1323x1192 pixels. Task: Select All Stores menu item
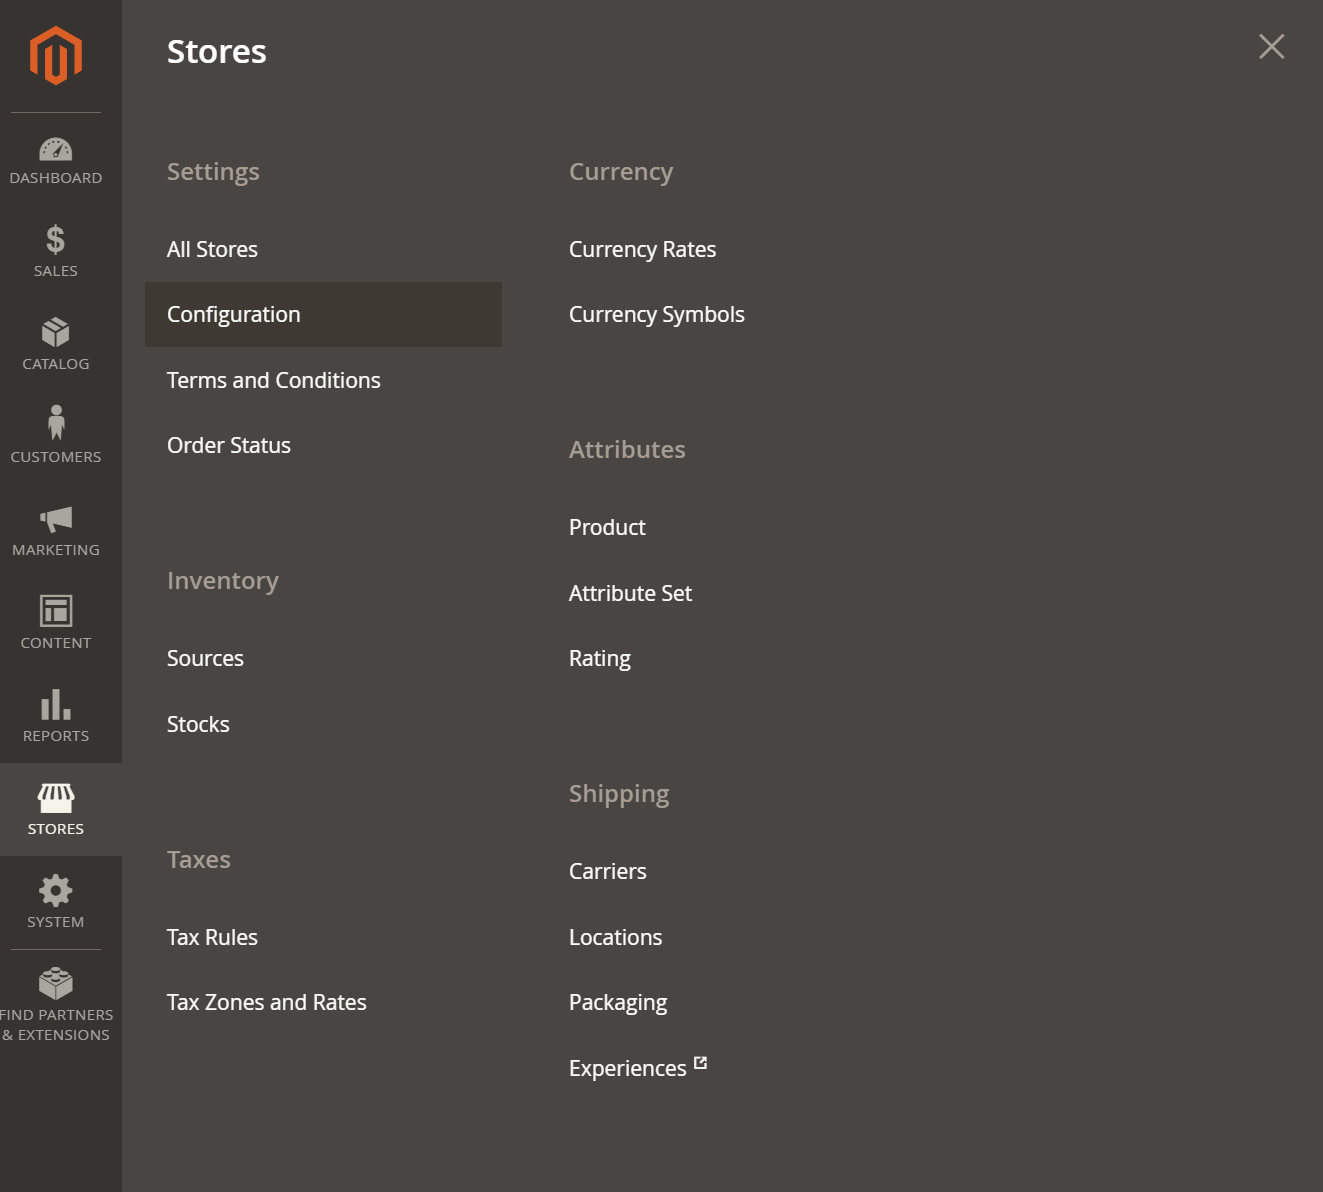[212, 249]
